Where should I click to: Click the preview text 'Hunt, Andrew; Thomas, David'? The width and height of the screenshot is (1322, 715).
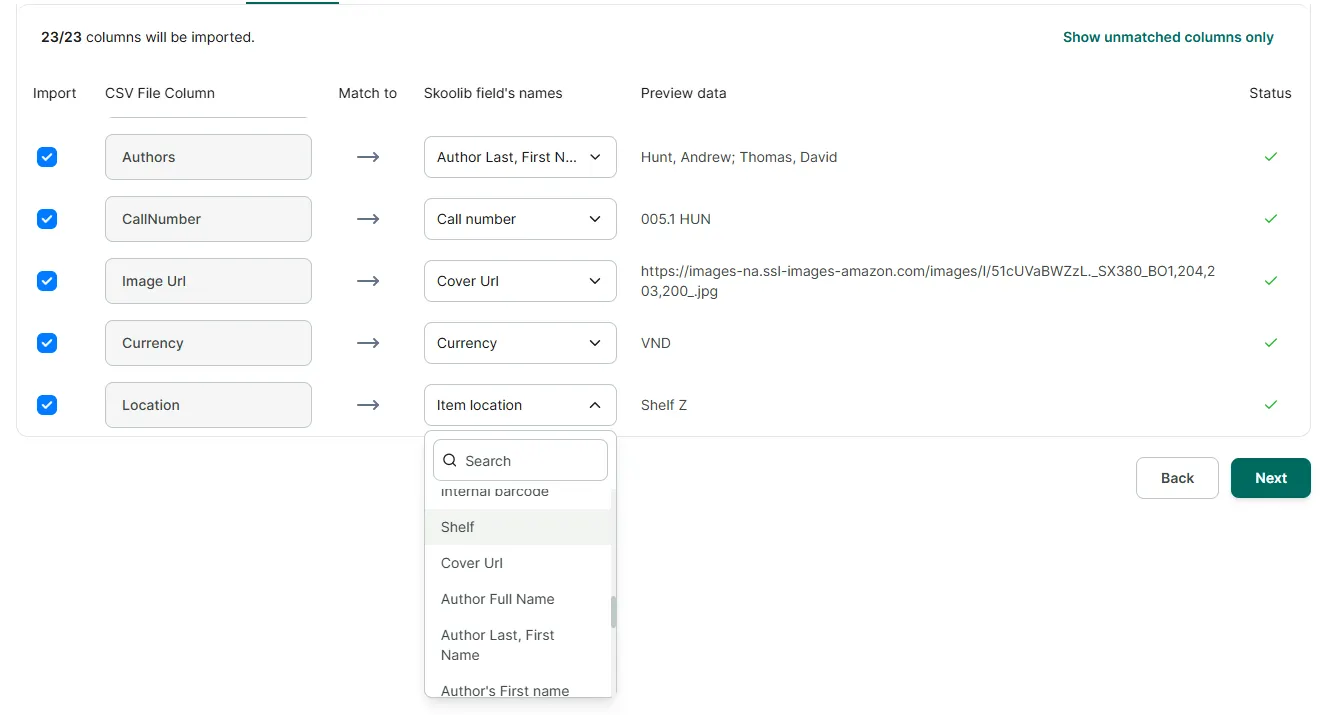(739, 157)
